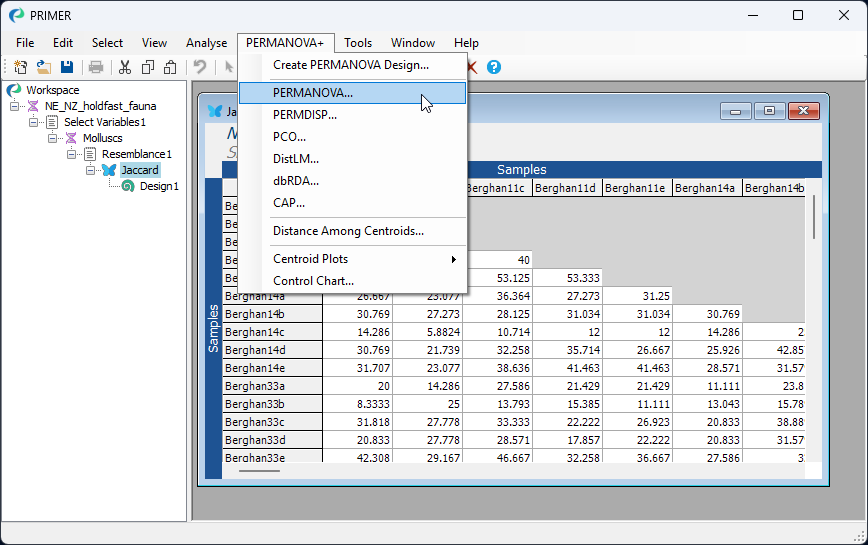The height and width of the screenshot is (545, 868).
Task: Click the Open file toolbar icon
Action: [x=44, y=67]
